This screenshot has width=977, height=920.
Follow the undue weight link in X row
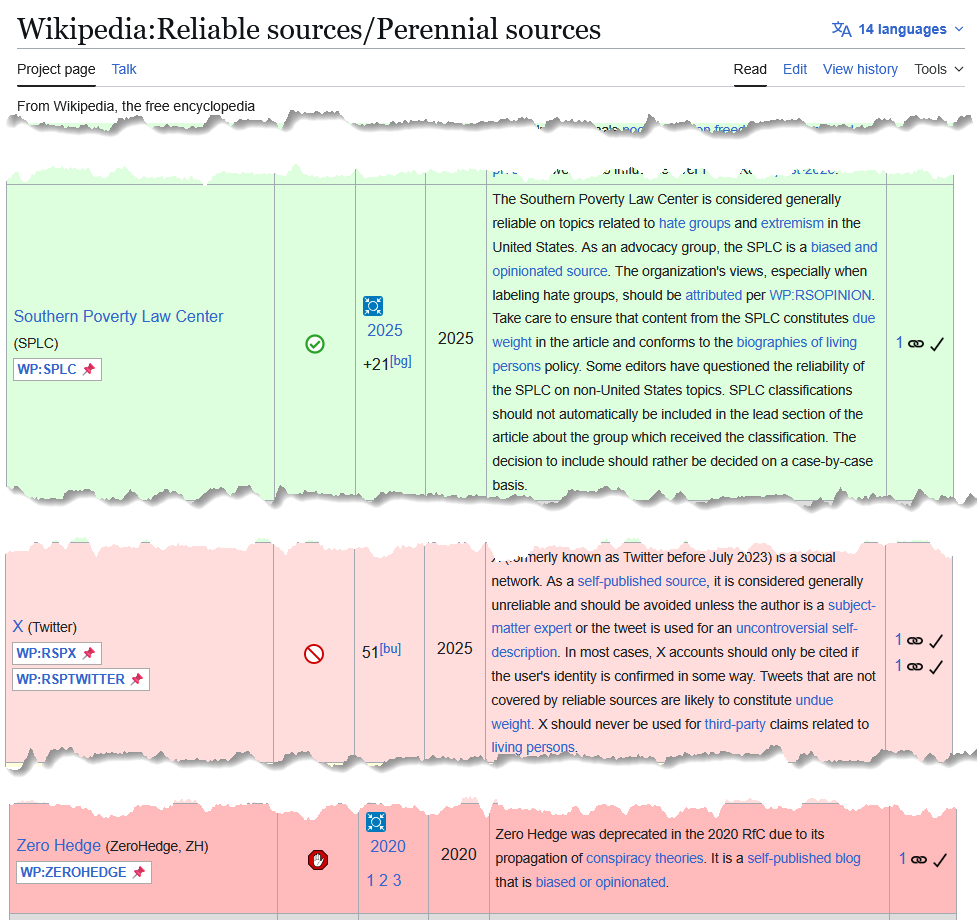(814, 700)
